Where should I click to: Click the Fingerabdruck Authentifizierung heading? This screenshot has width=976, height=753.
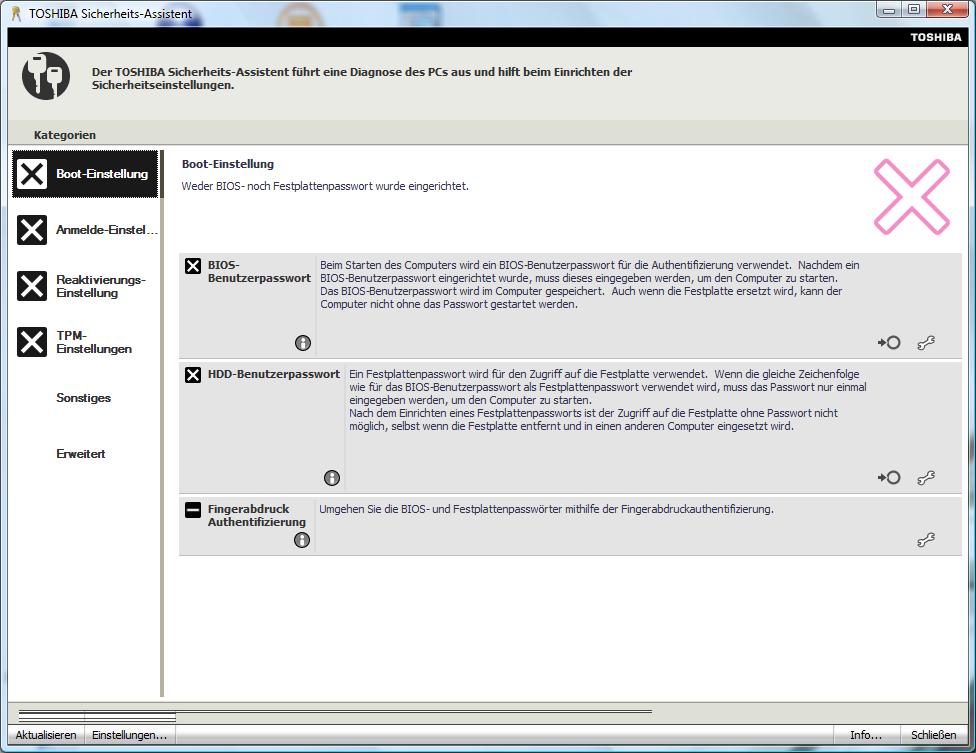click(256, 515)
